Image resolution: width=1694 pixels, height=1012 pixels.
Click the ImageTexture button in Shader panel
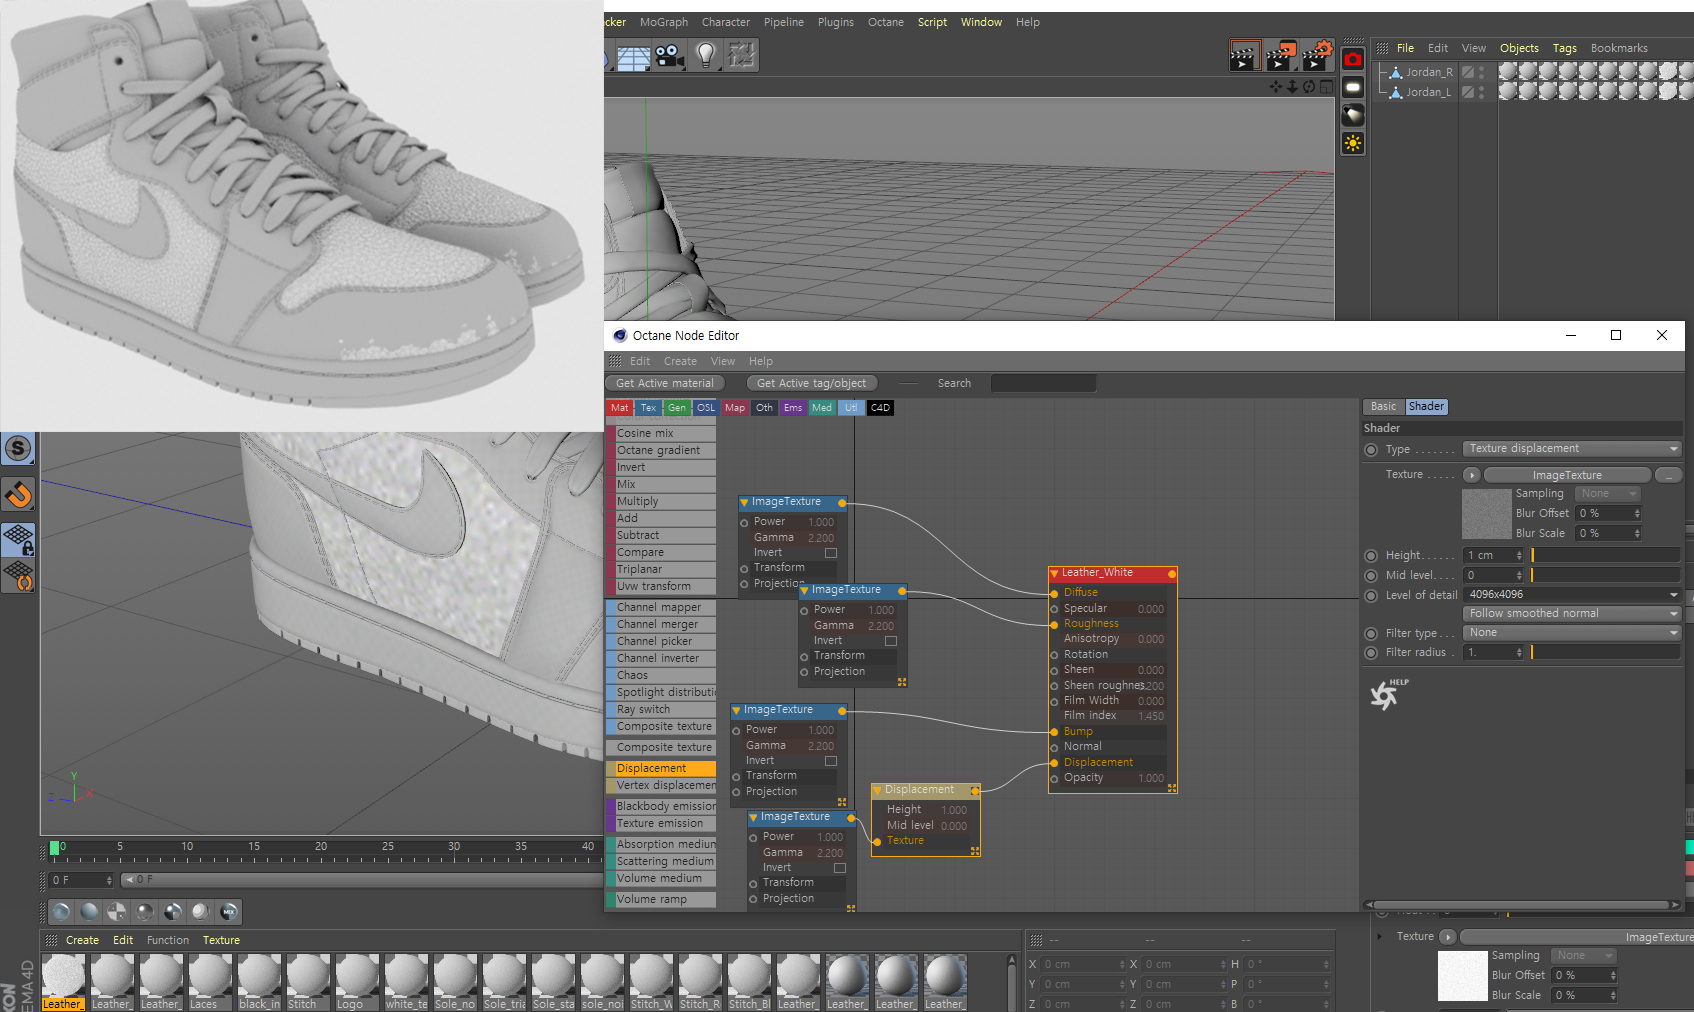[x=1567, y=475]
